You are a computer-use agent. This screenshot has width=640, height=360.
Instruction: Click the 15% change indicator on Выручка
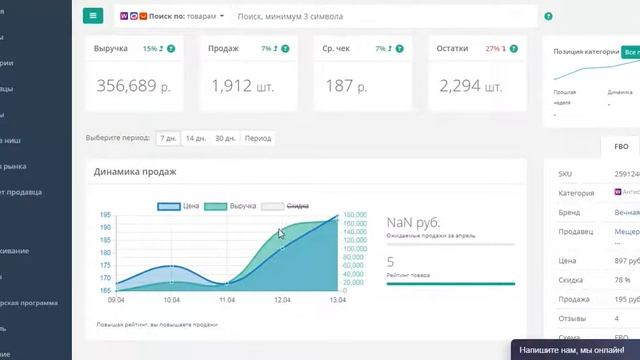pos(153,49)
